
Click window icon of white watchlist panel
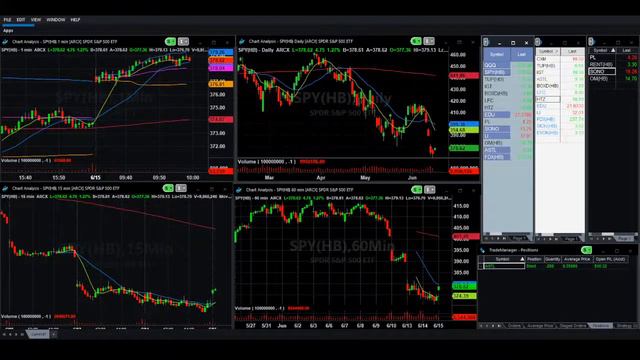tap(538, 42)
